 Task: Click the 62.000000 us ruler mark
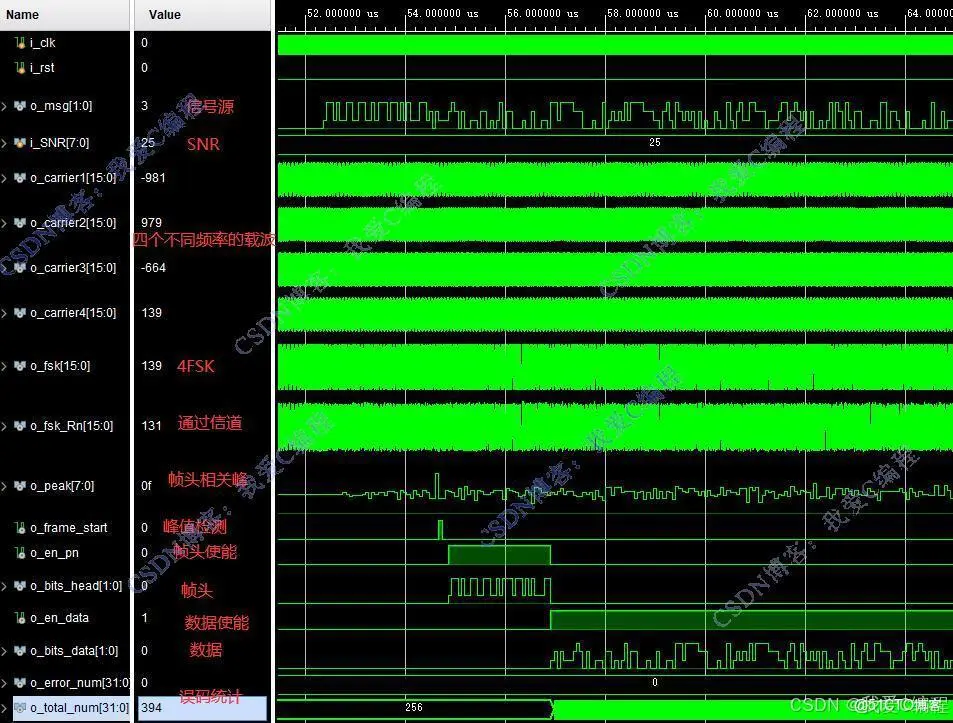click(842, 13)
